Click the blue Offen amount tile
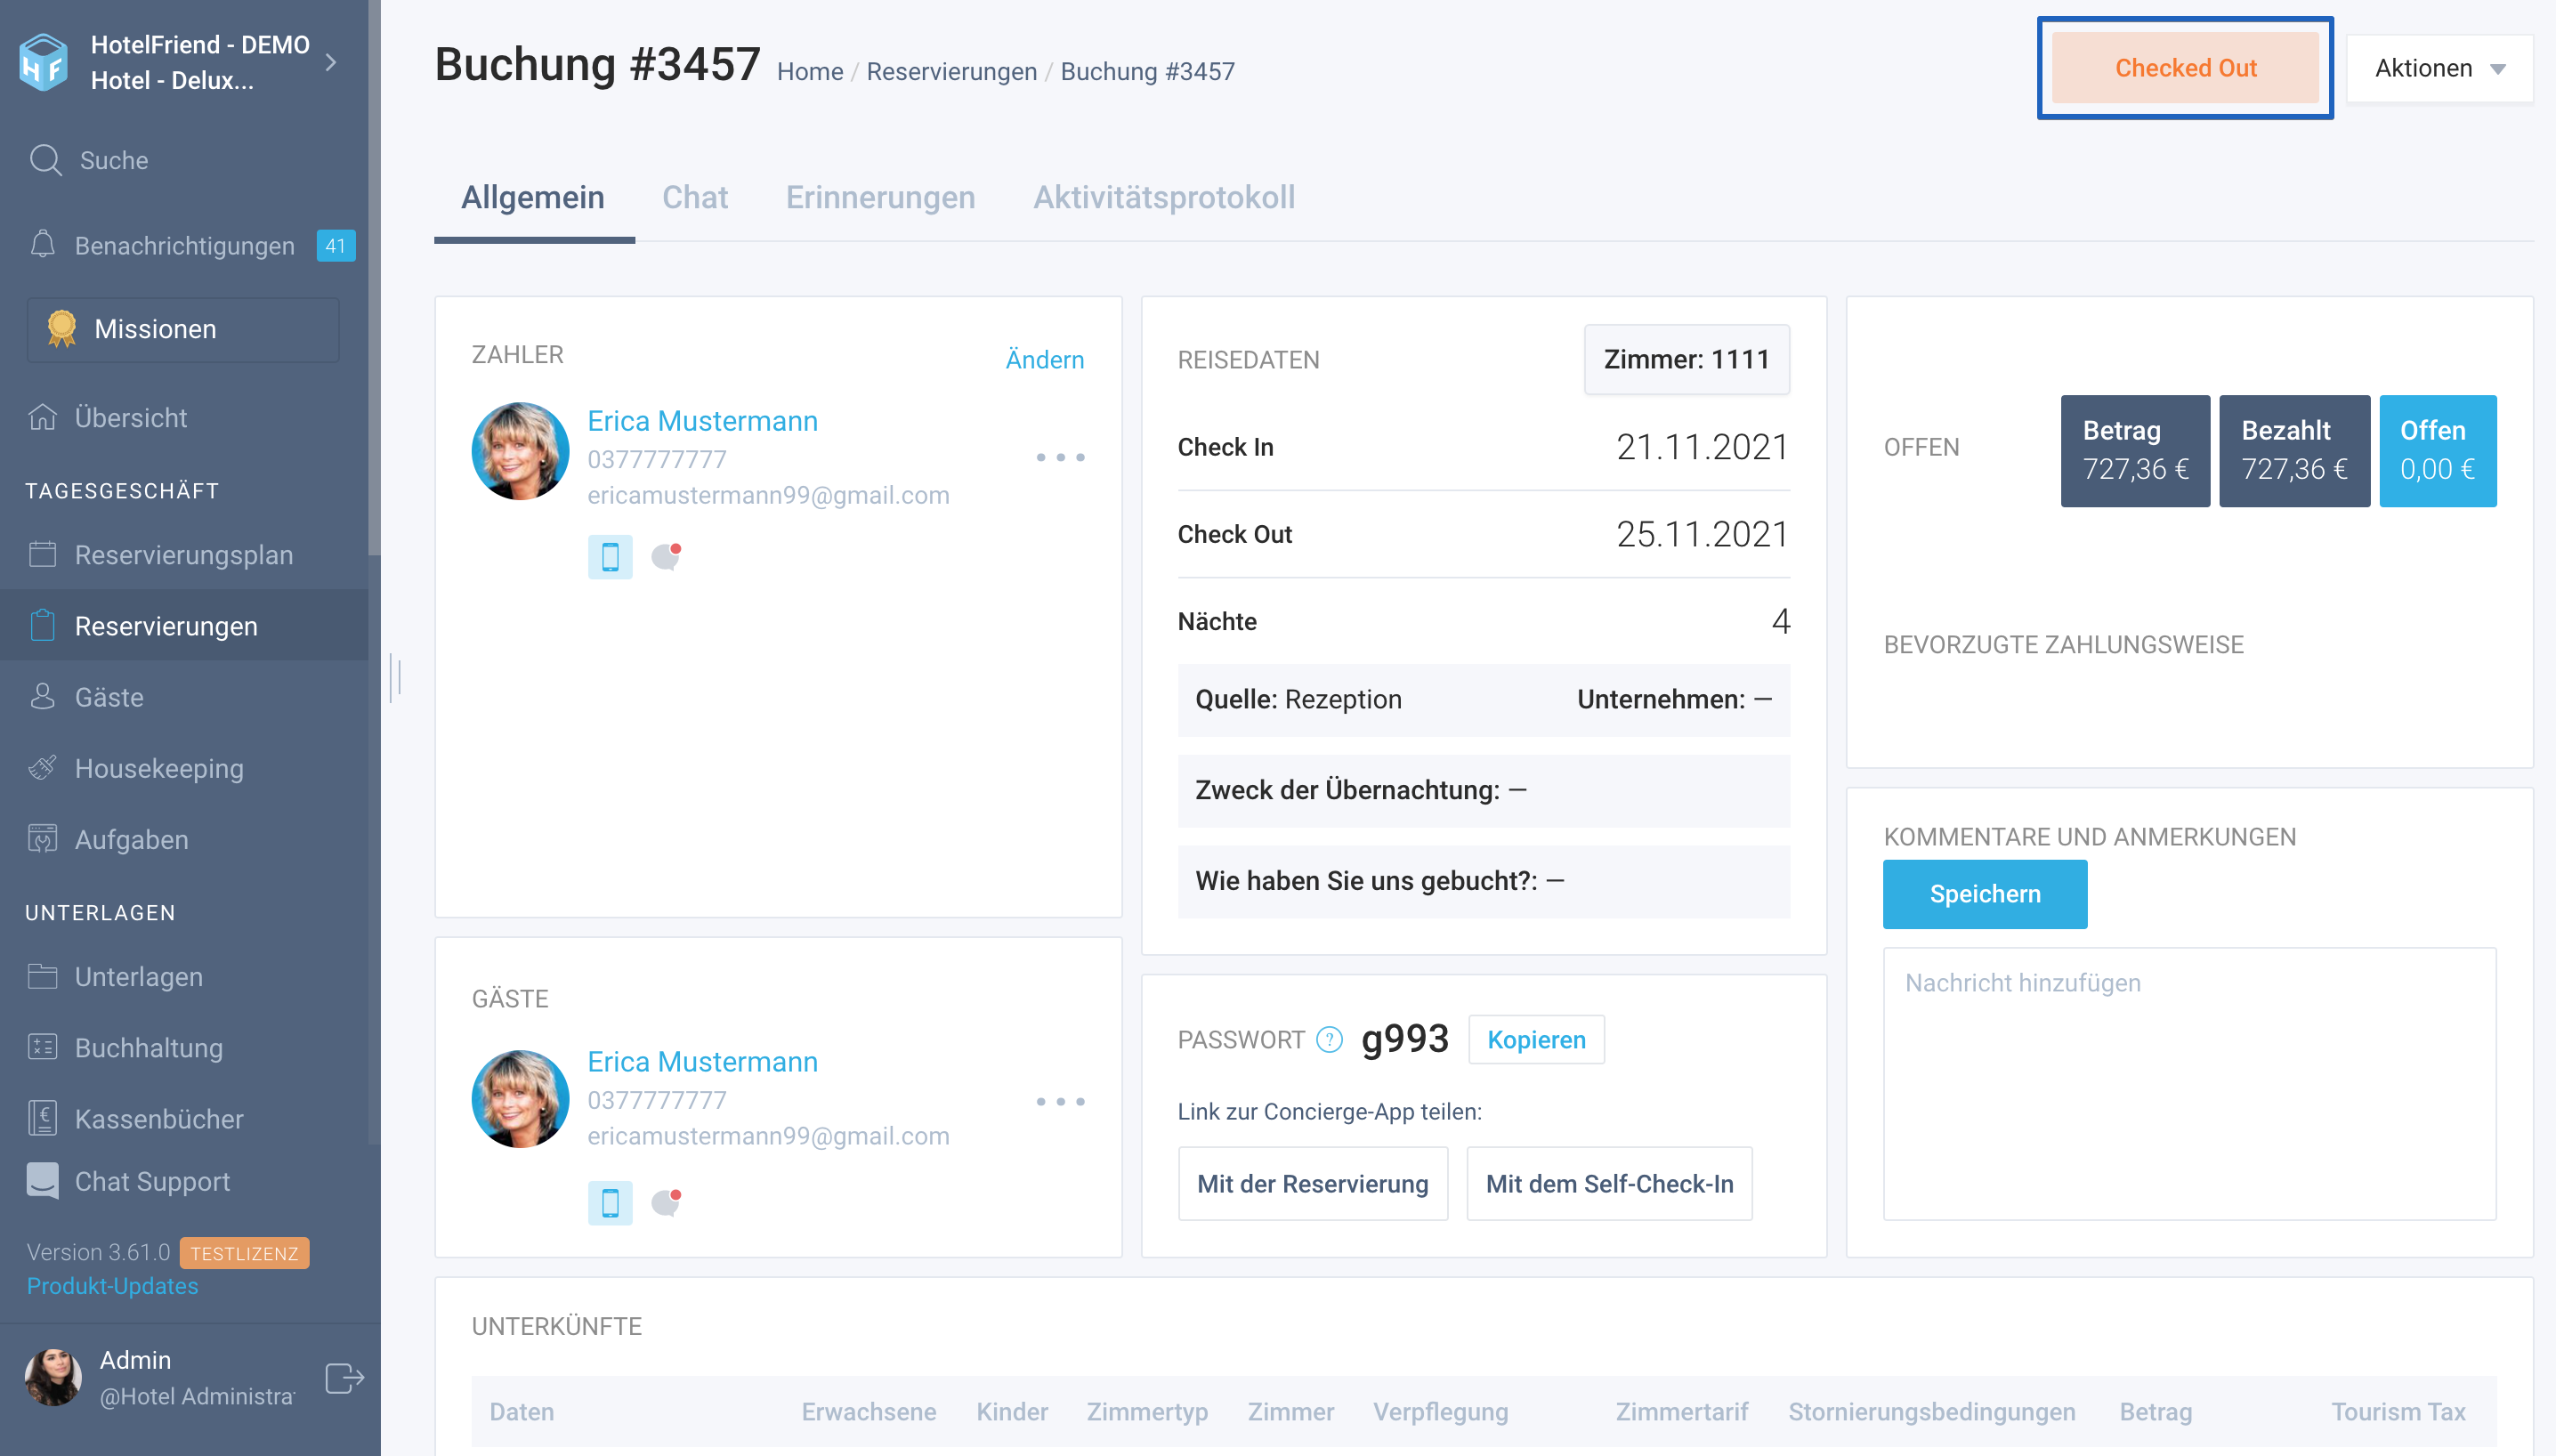The width and height of the screenshot is (2556, 1456). coord(2437,450)
